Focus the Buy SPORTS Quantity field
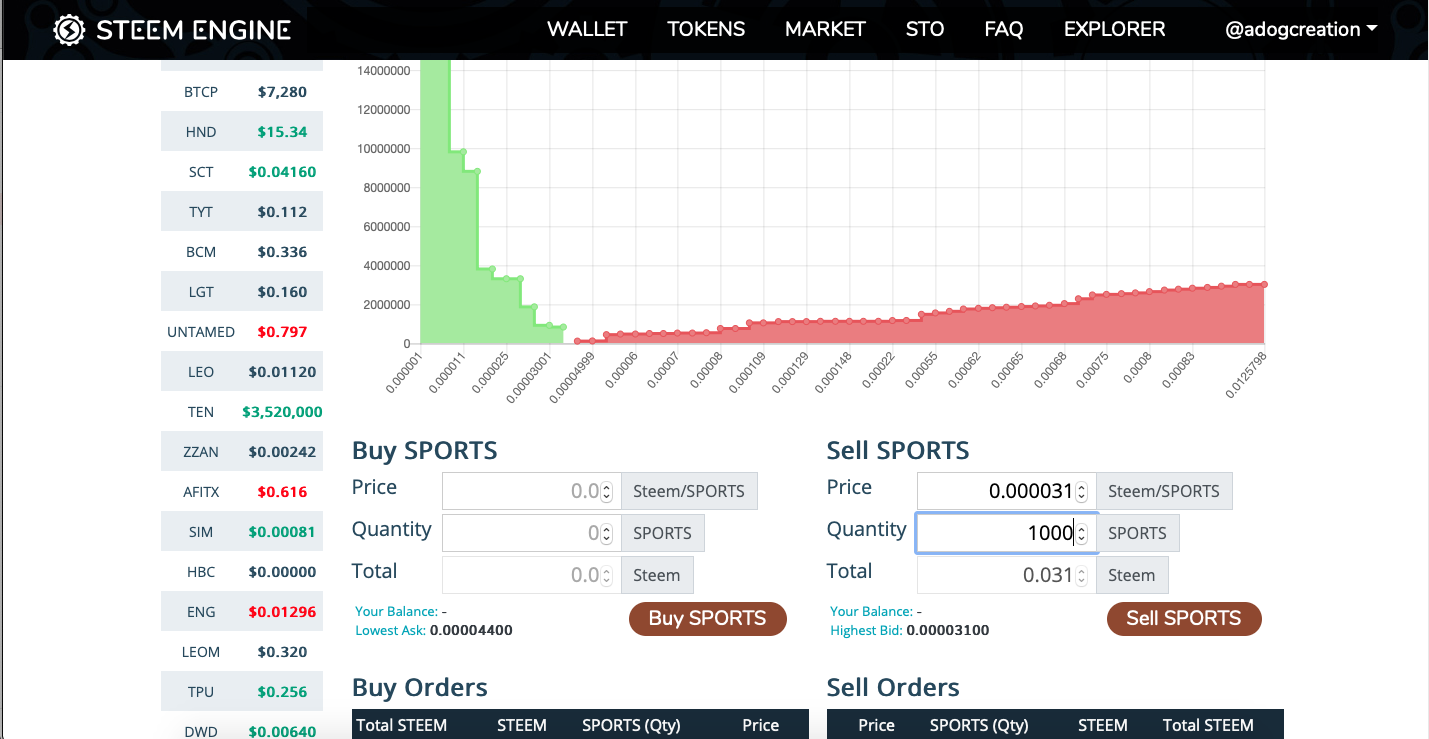Image resolution: width=1429 pixels, height=739 pixels. (532, 533)
